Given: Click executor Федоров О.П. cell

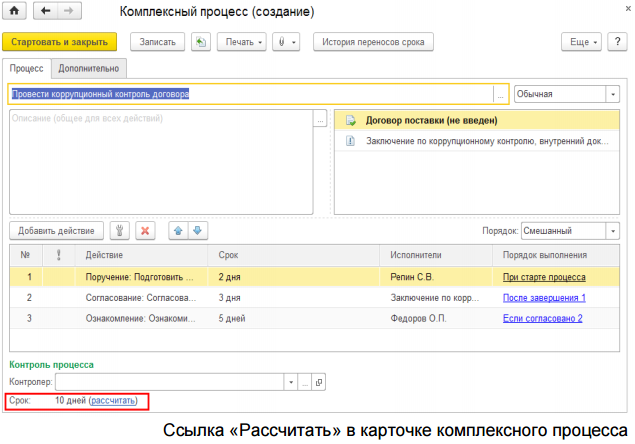Looking at the screenshot, I should pyautogui.click(x=436, y=318).
